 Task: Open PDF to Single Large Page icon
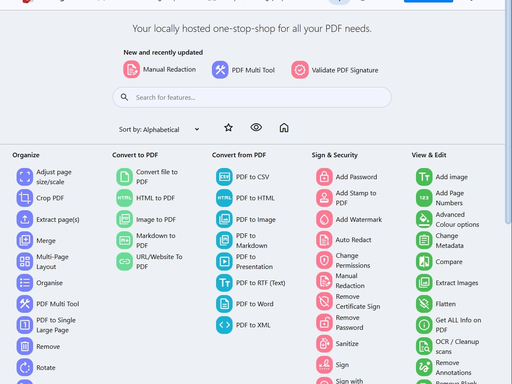tap(25, 325)
